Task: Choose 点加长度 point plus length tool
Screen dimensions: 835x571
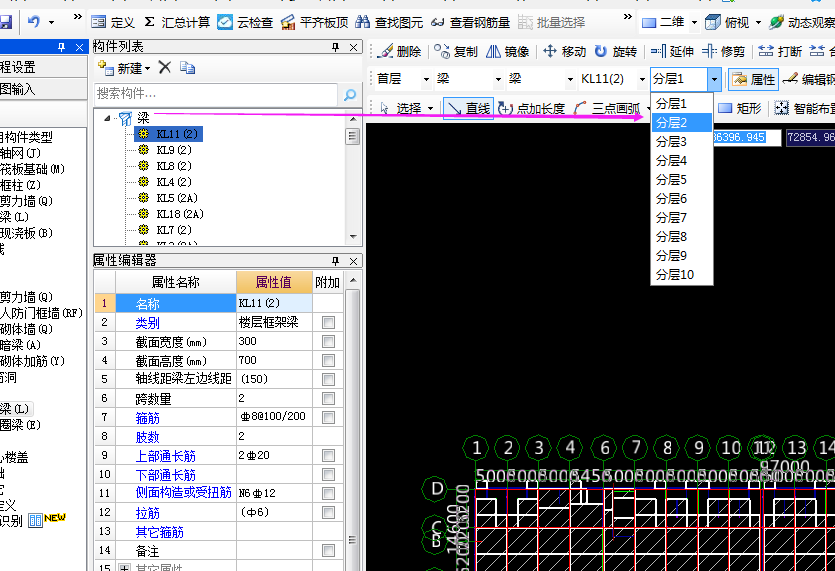Action: point(531,108)
